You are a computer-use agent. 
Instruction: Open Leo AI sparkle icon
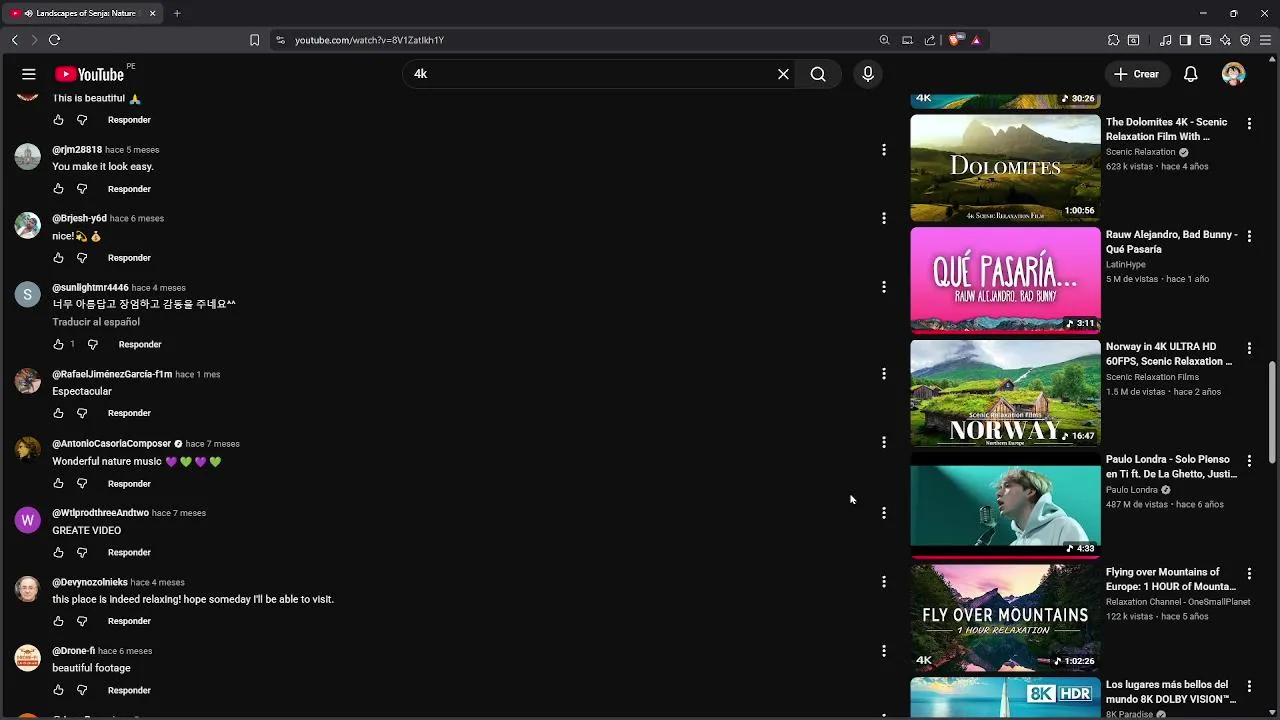point(1225,40)
